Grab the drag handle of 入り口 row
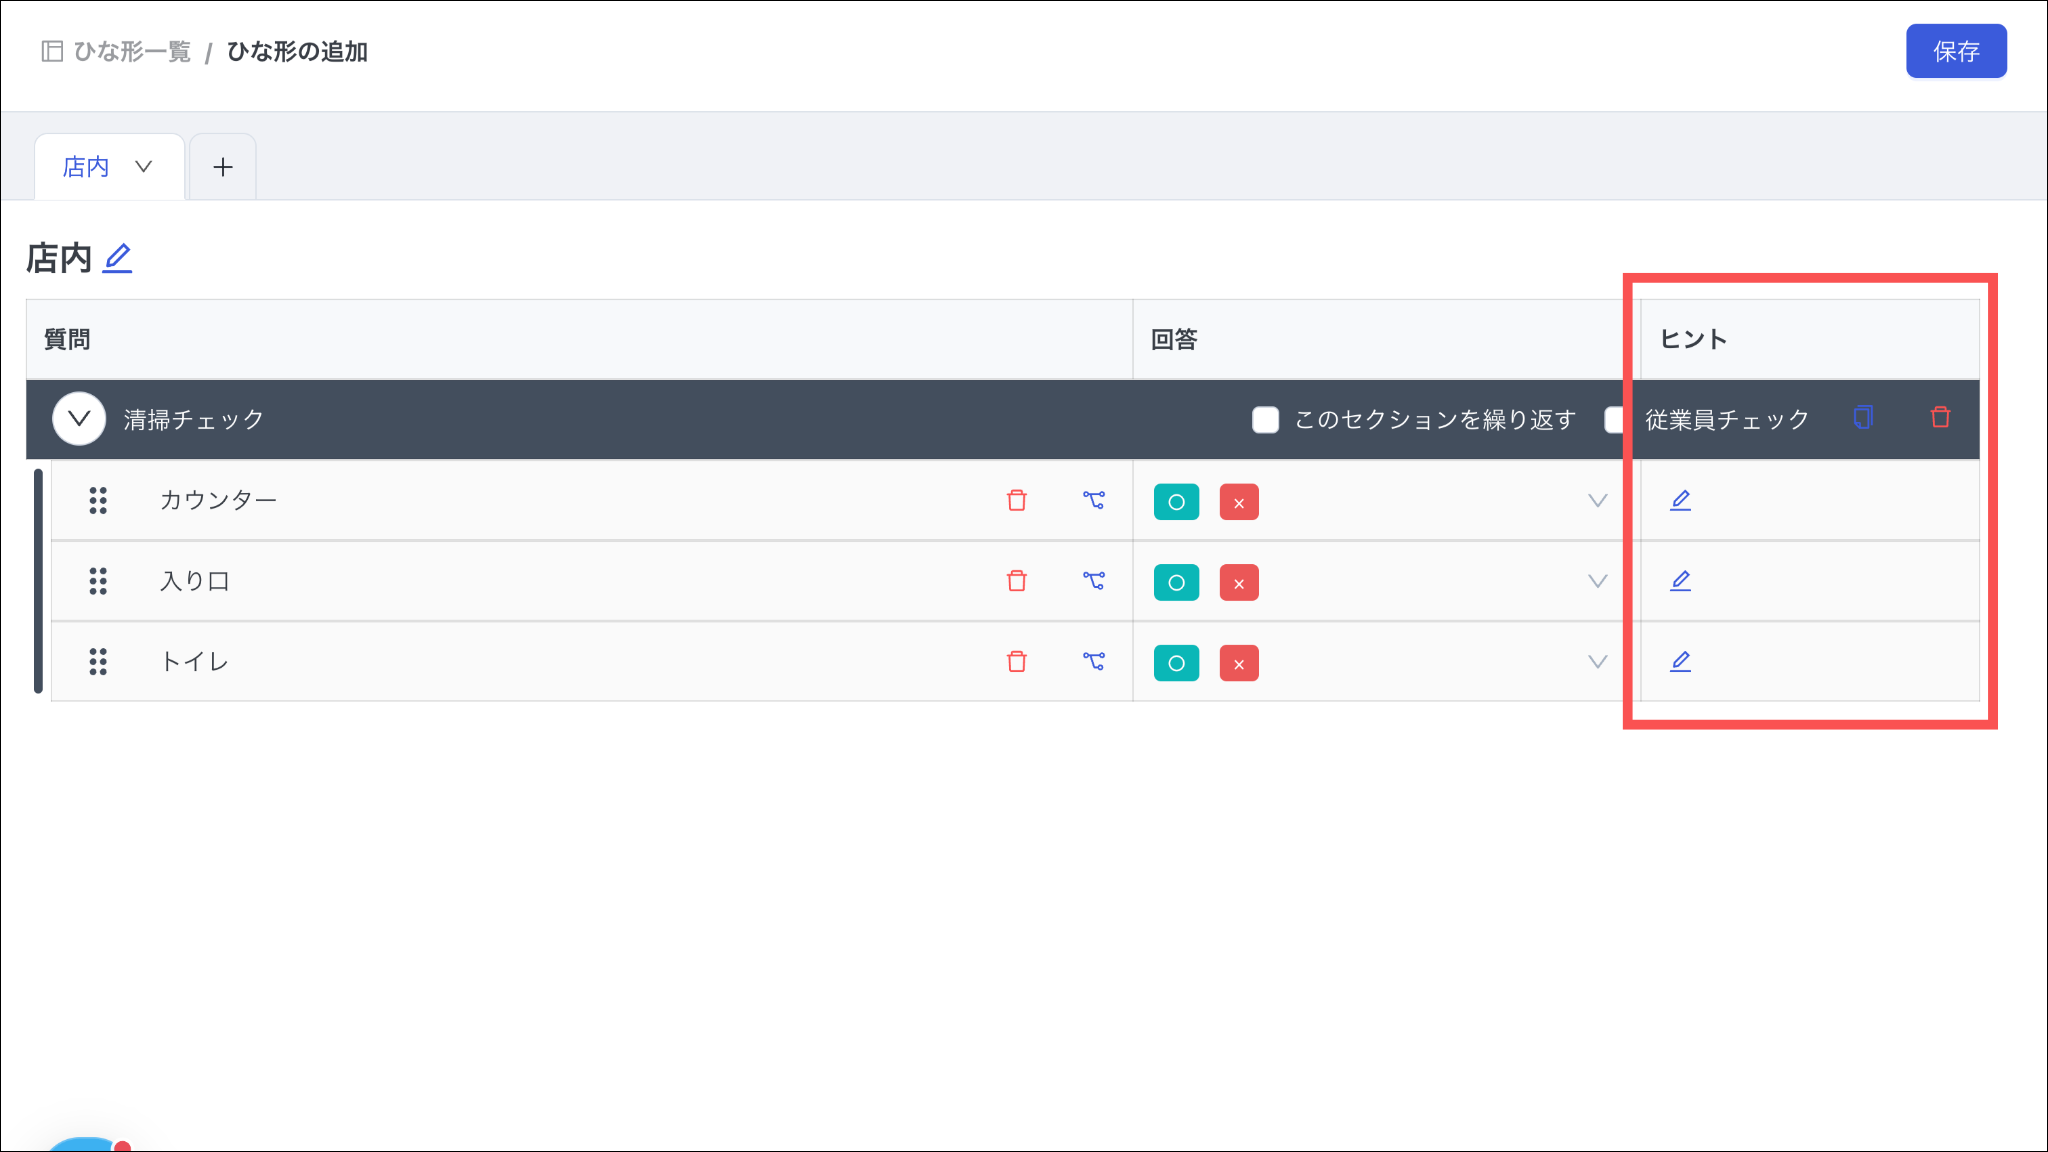 click(x=98, y=581)
